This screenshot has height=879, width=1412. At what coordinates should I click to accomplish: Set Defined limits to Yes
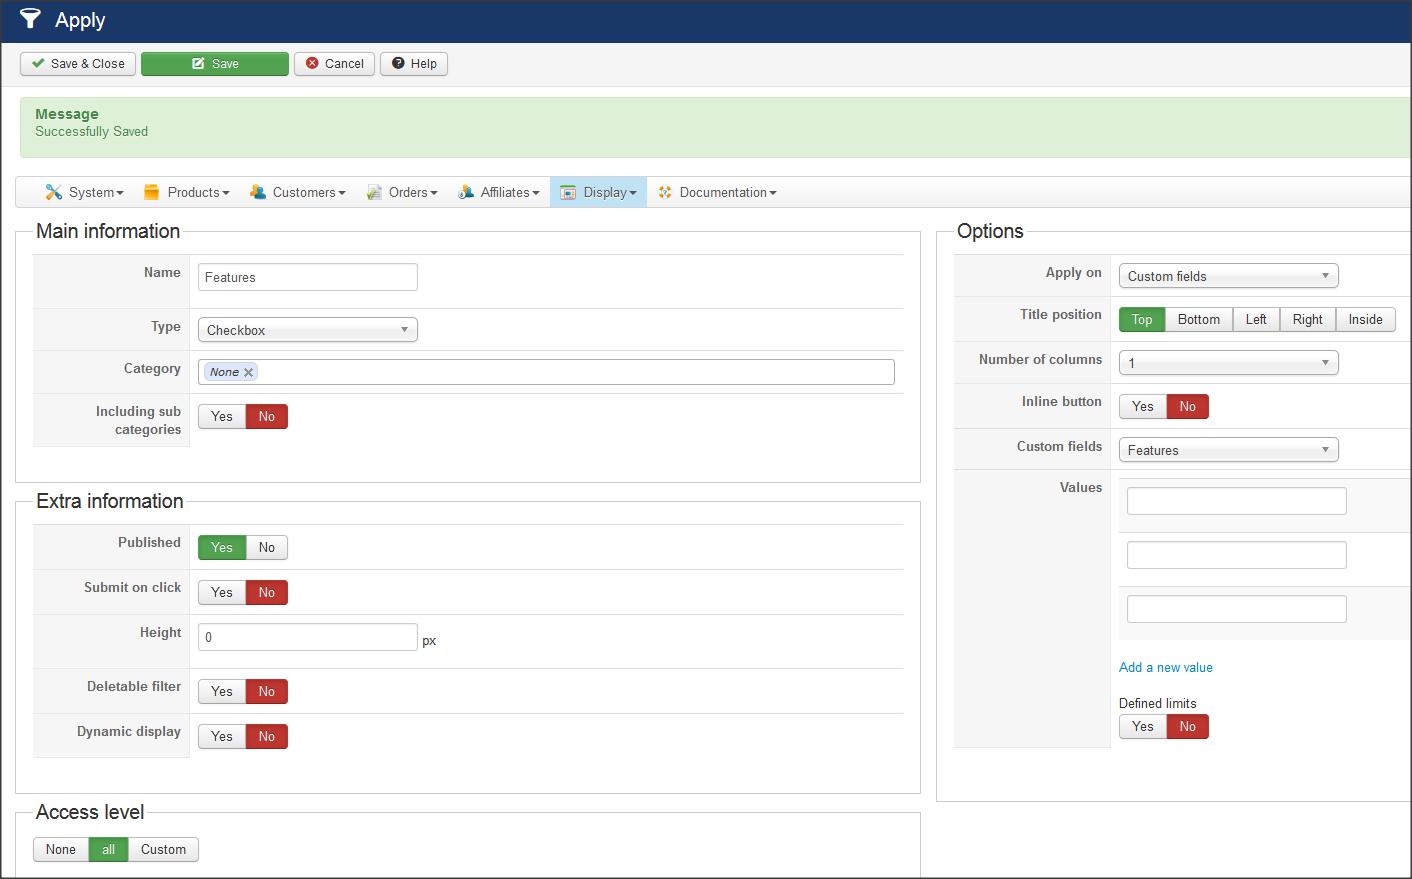coord(1143,727)
